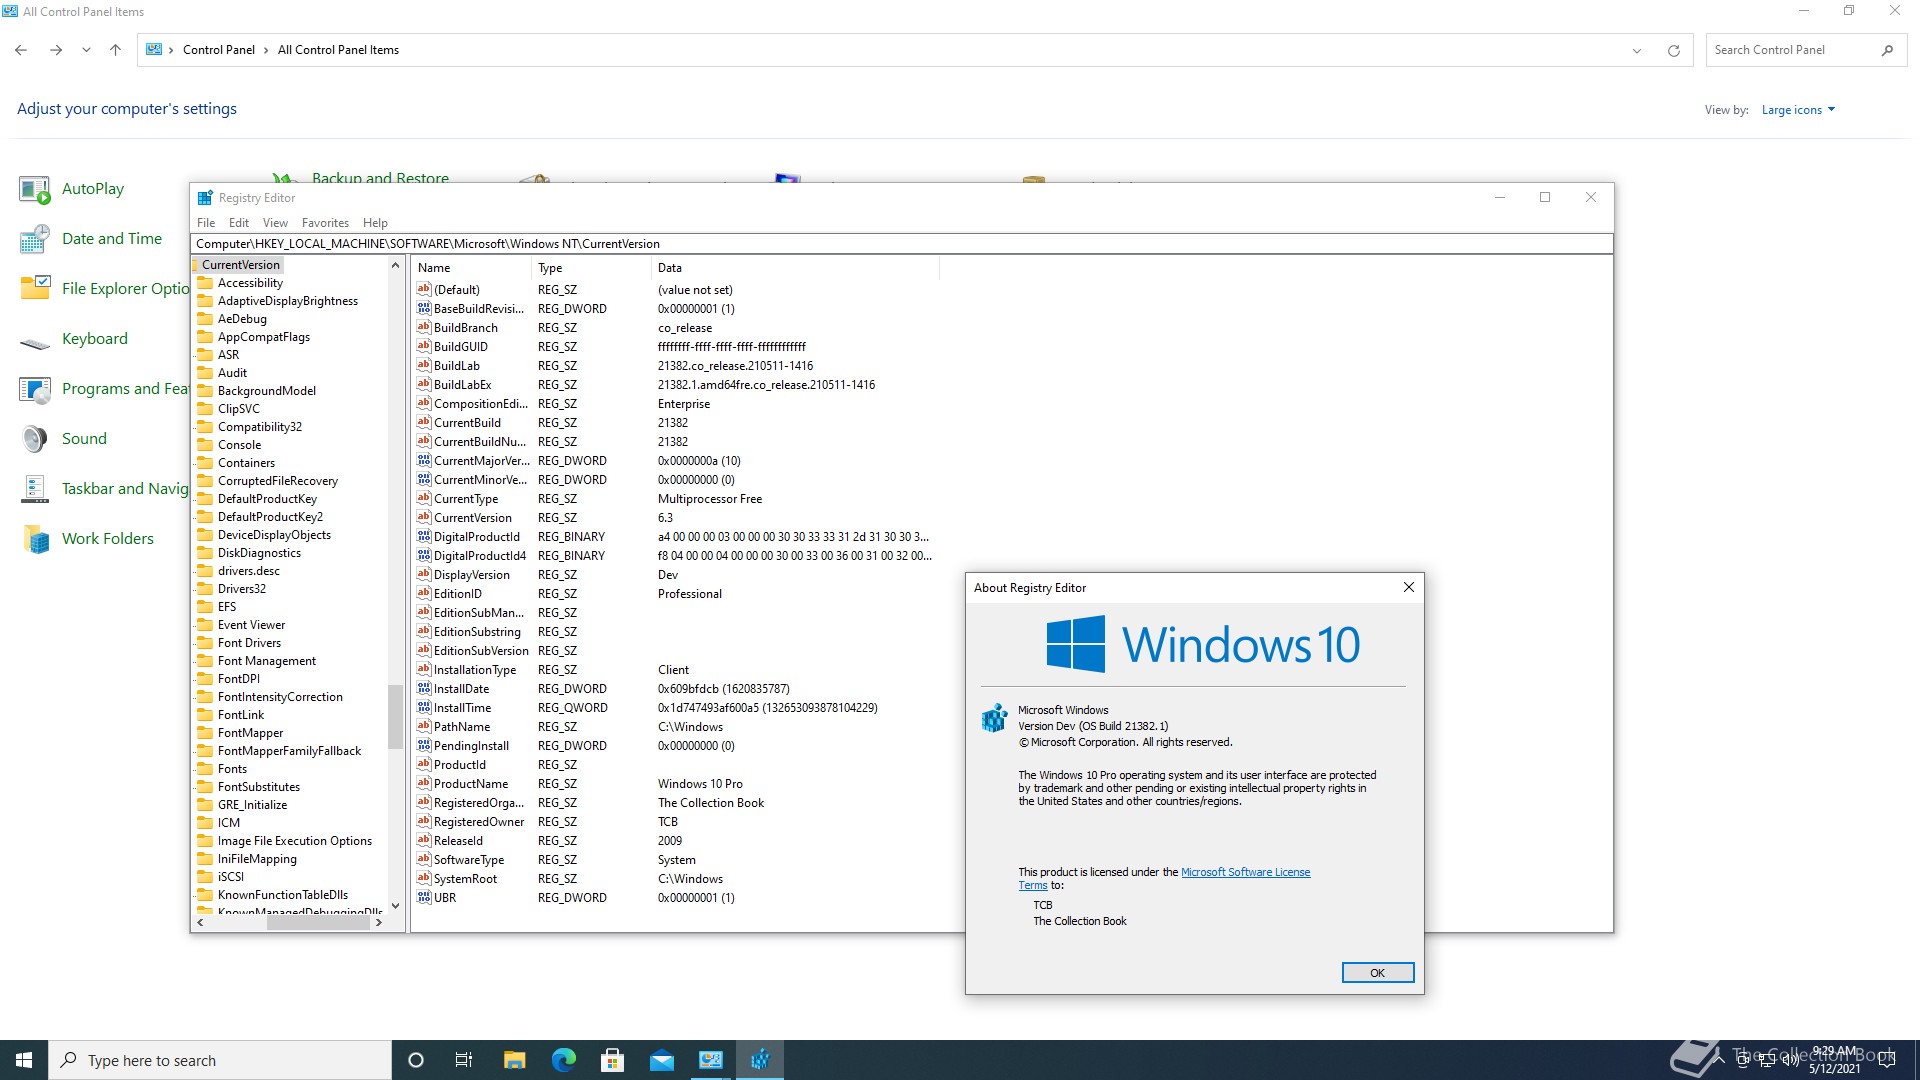The height and width of the screenshot is (1080, 1920).
Task: Click the Name column header
Action: click(x=471, y=268)
